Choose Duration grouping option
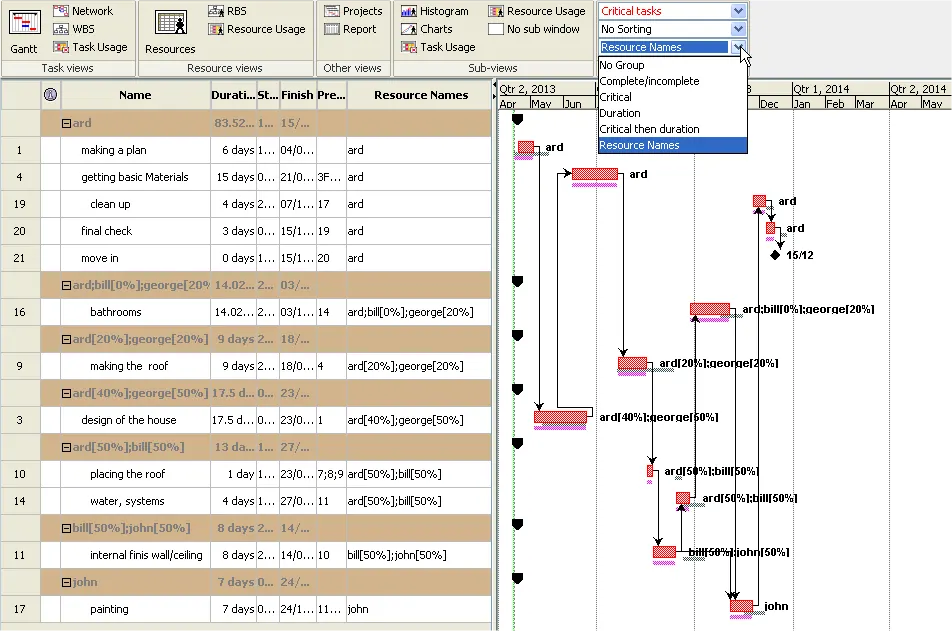The height and width of the screenshot is (631, 952). pyautogui.click(x=673, y=113)
